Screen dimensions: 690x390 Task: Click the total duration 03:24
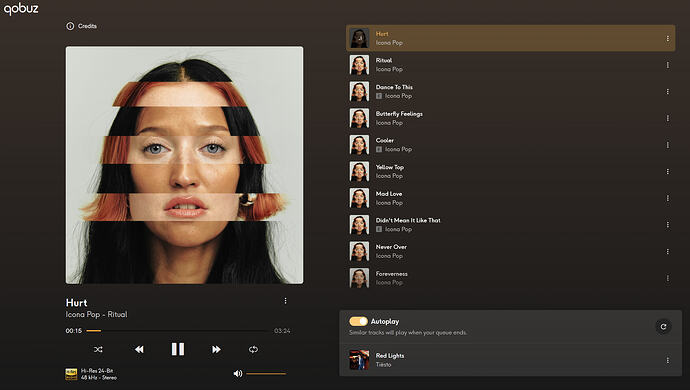coord(282,331)
